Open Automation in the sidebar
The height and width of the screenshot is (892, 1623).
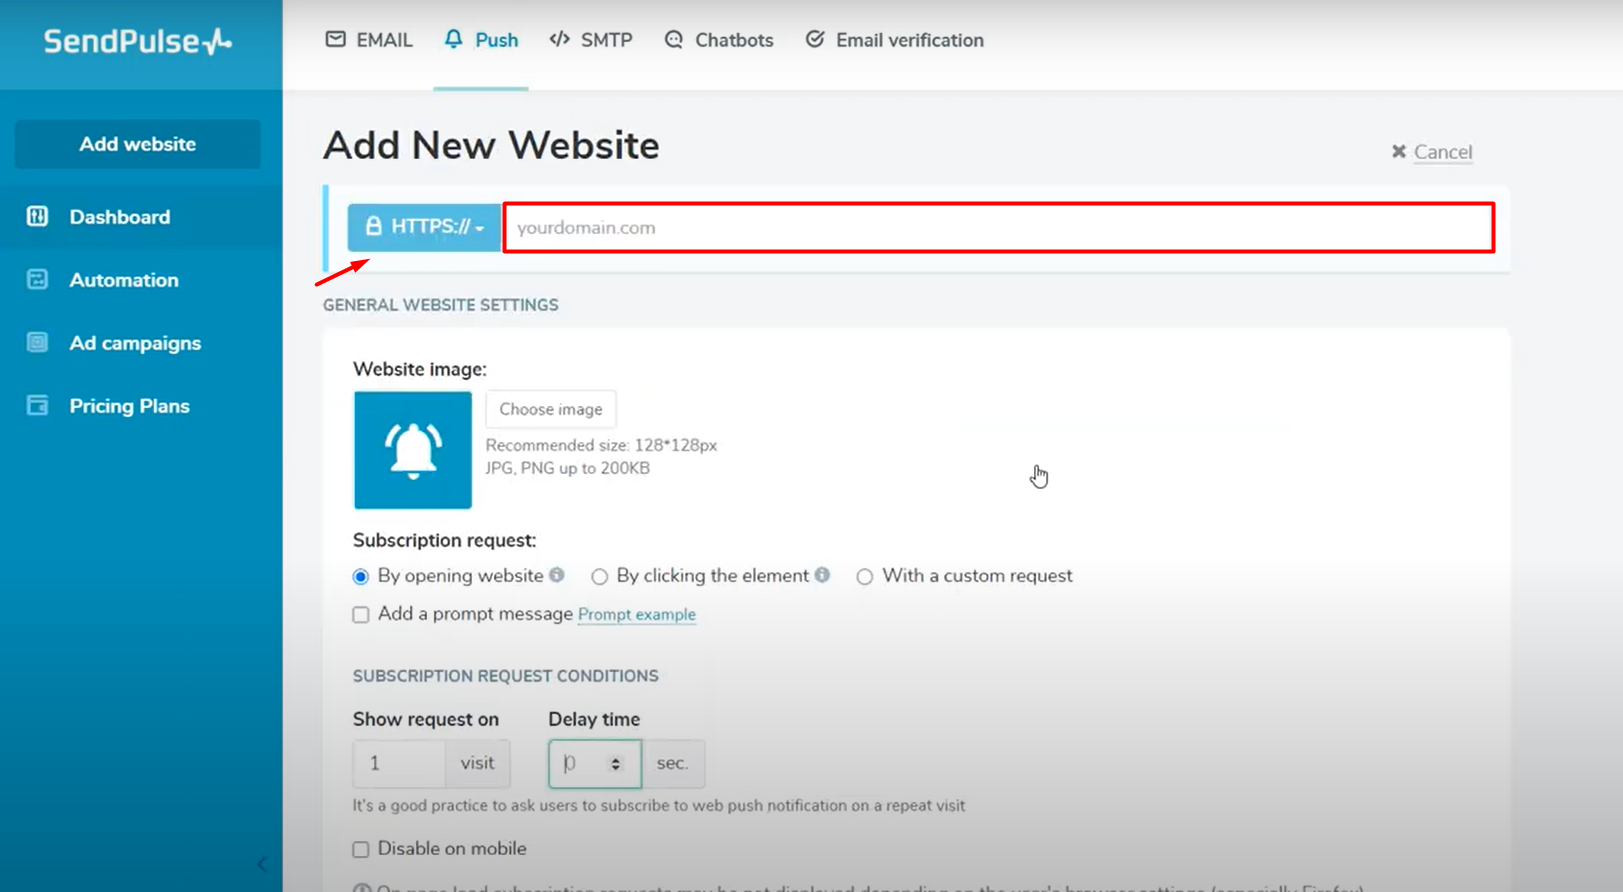[124, 280]
